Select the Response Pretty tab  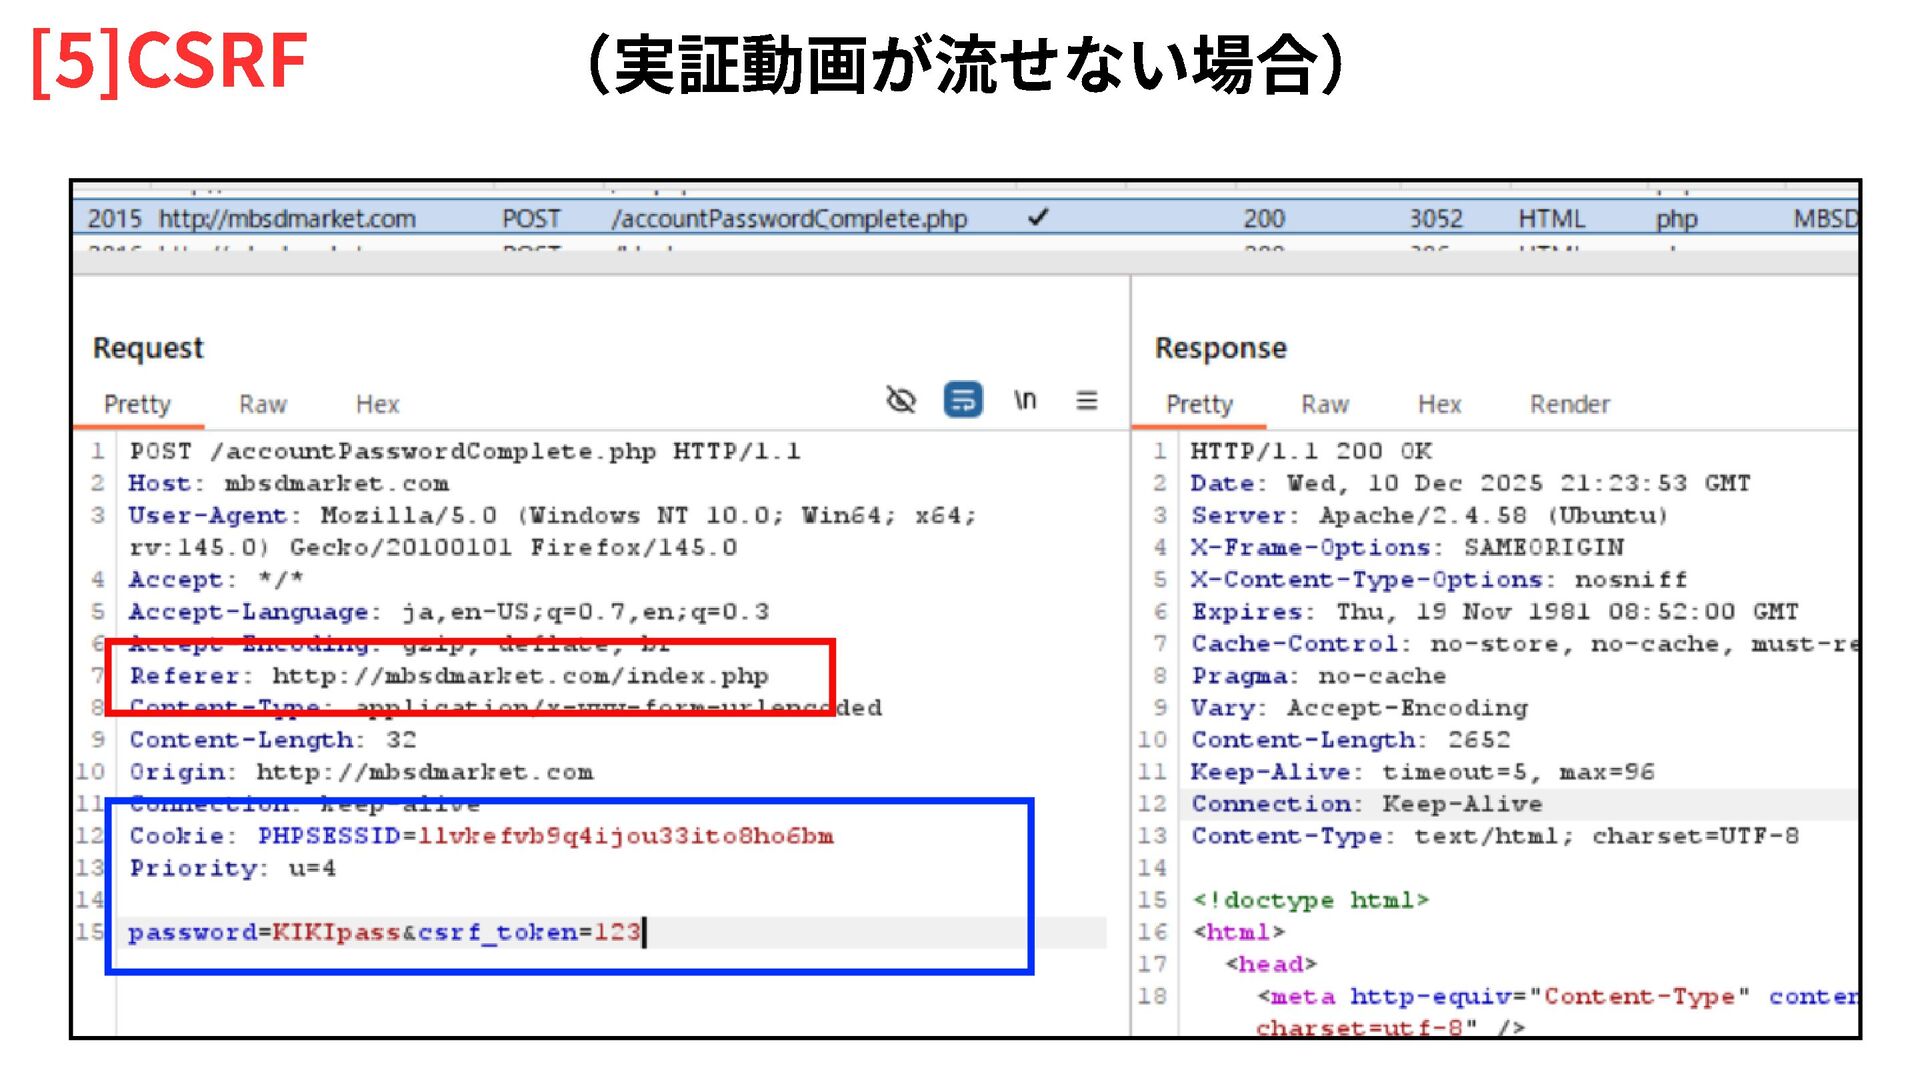(1198, 404)
